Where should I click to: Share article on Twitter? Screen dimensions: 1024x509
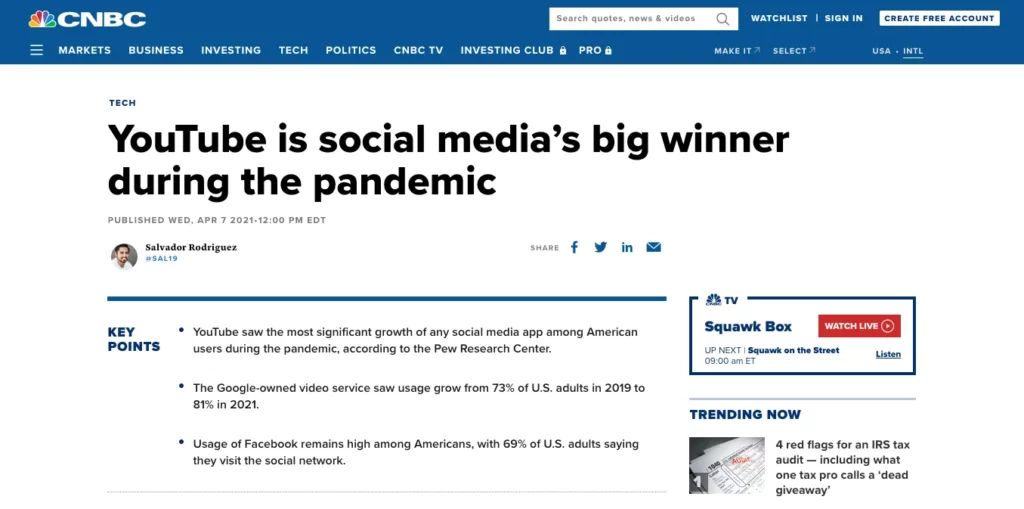pos(600,247)
